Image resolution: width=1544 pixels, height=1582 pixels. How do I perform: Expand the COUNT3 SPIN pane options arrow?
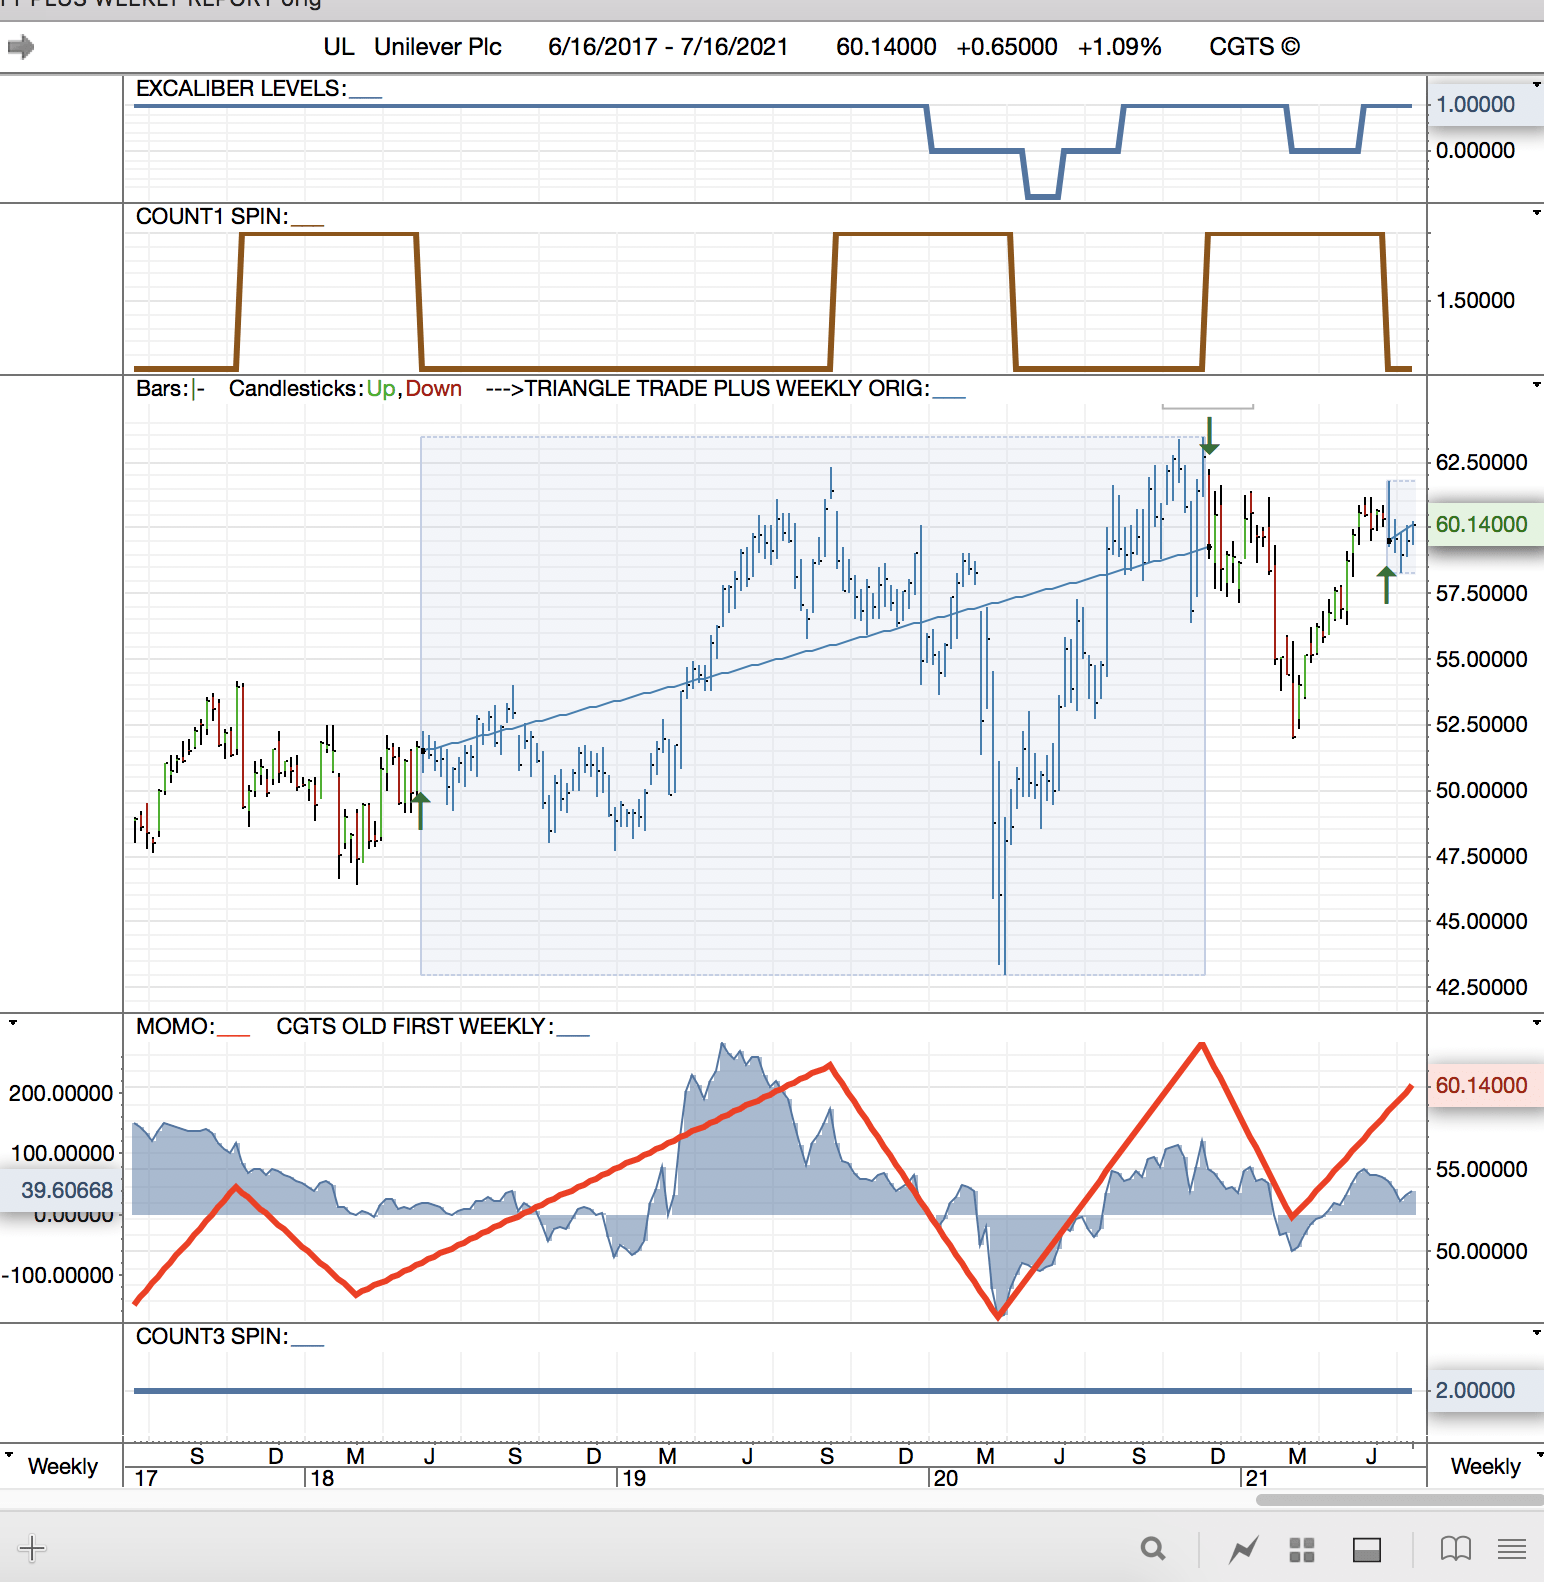pos(1536,1333)
